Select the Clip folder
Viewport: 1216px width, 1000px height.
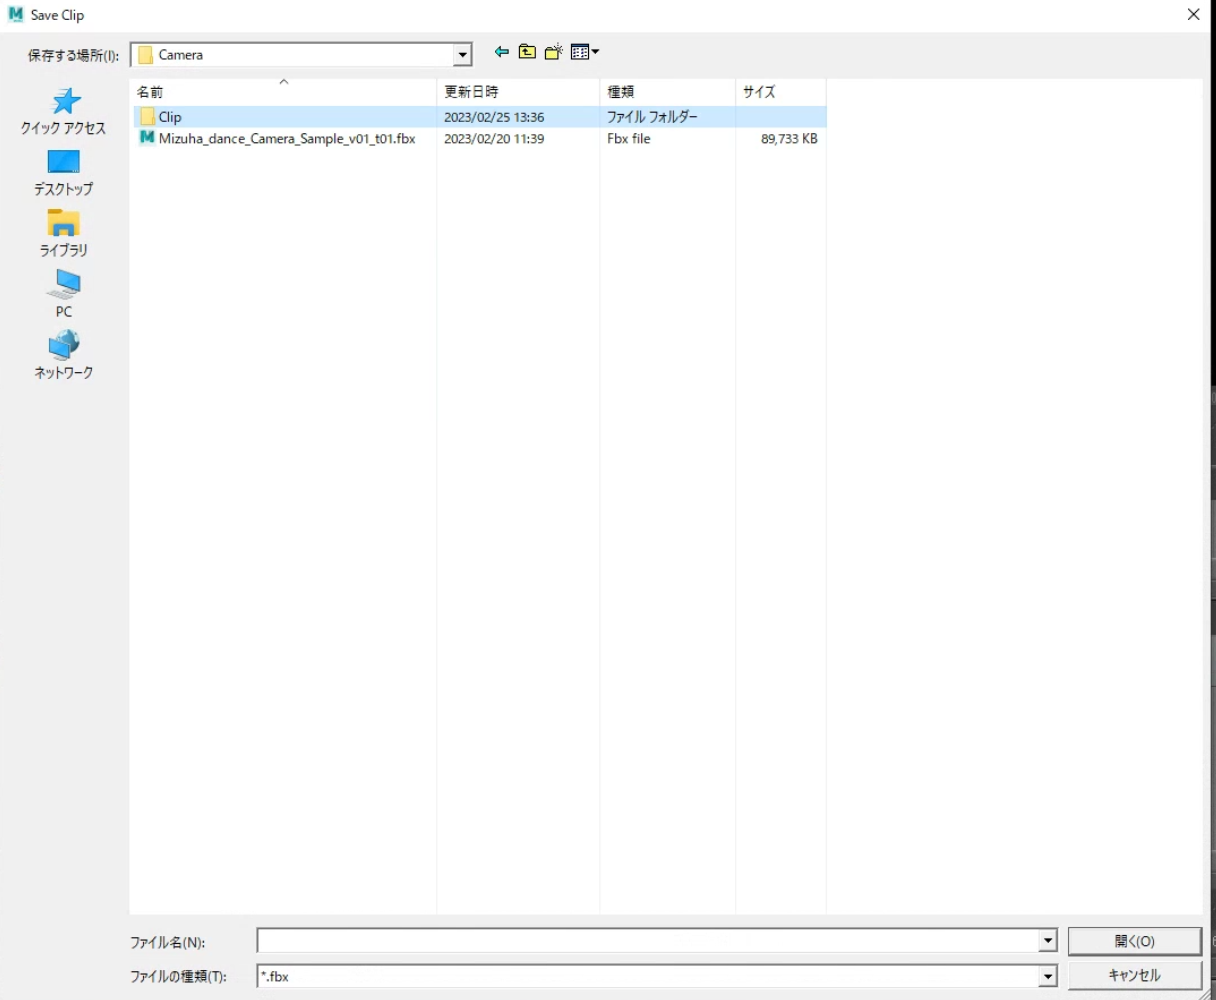(480, 117)
